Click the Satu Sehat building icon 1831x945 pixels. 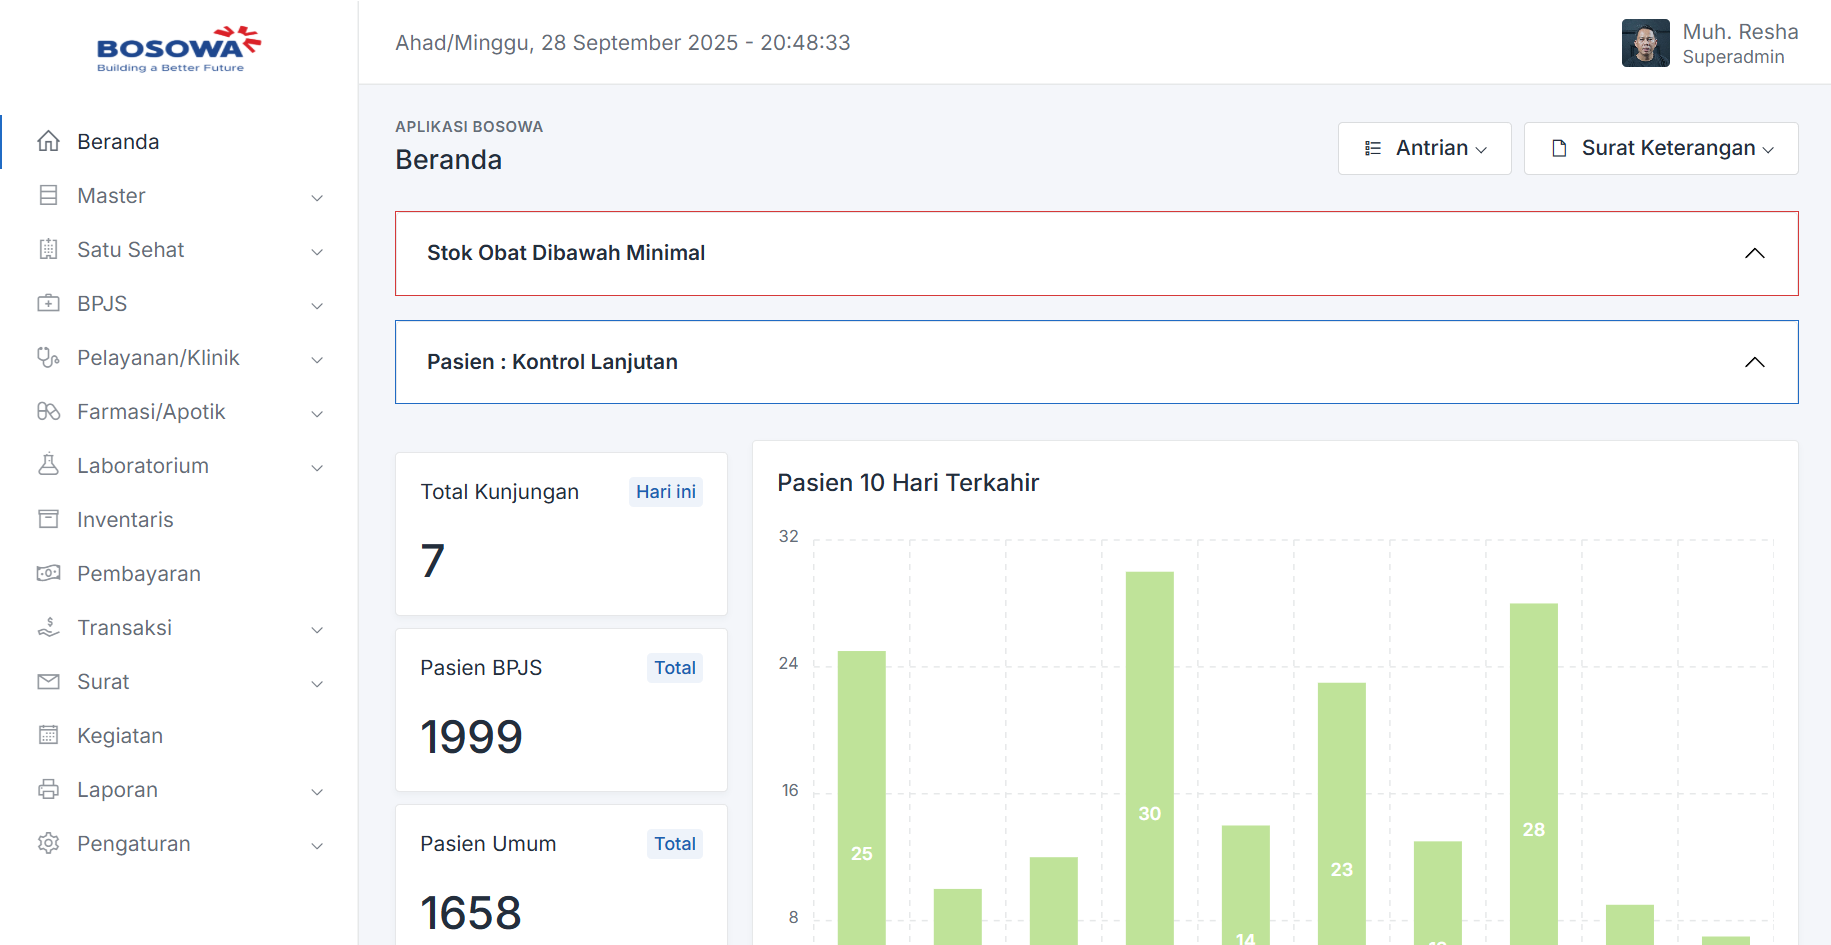(48, 250)
